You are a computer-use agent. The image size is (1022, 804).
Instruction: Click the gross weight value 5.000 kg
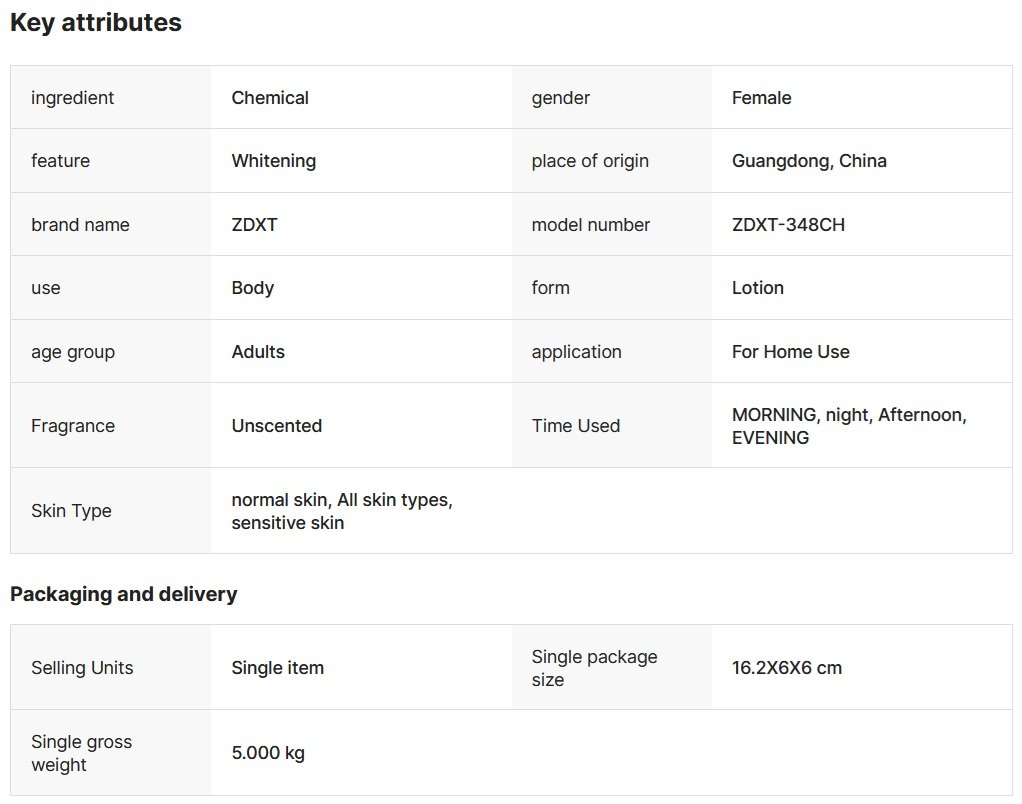(268, 753)
